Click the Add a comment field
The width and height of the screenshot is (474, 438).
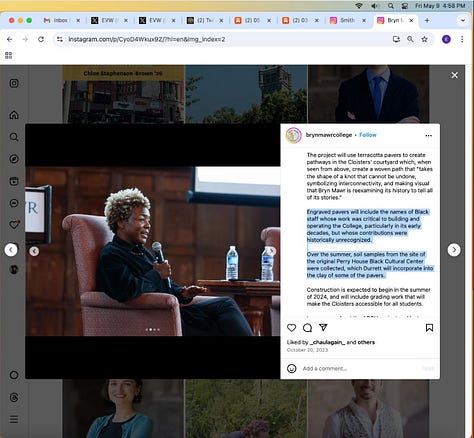(x=358, y=368)
